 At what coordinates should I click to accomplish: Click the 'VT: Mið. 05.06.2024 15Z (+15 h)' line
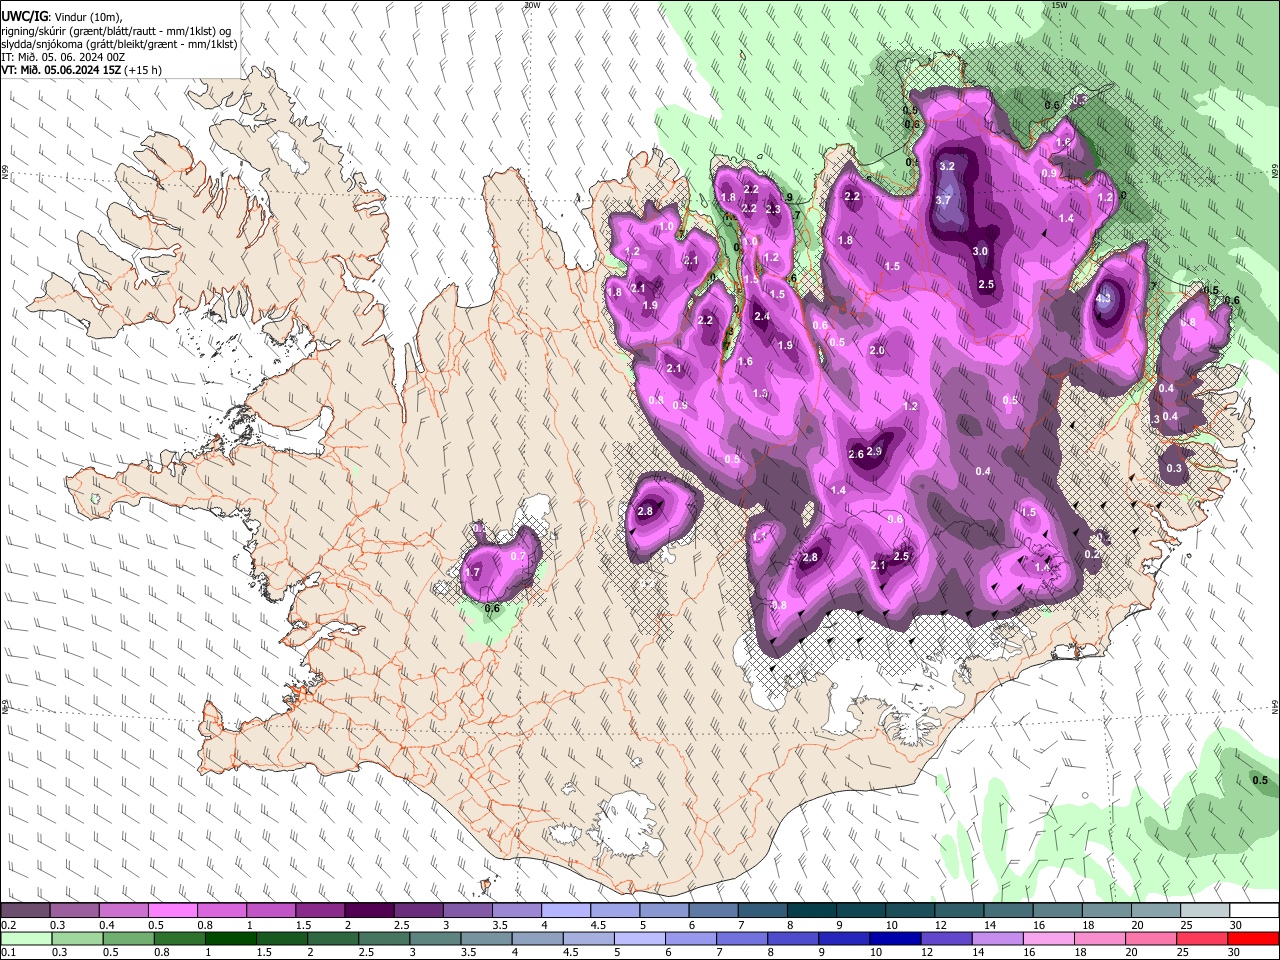point(81,70)
